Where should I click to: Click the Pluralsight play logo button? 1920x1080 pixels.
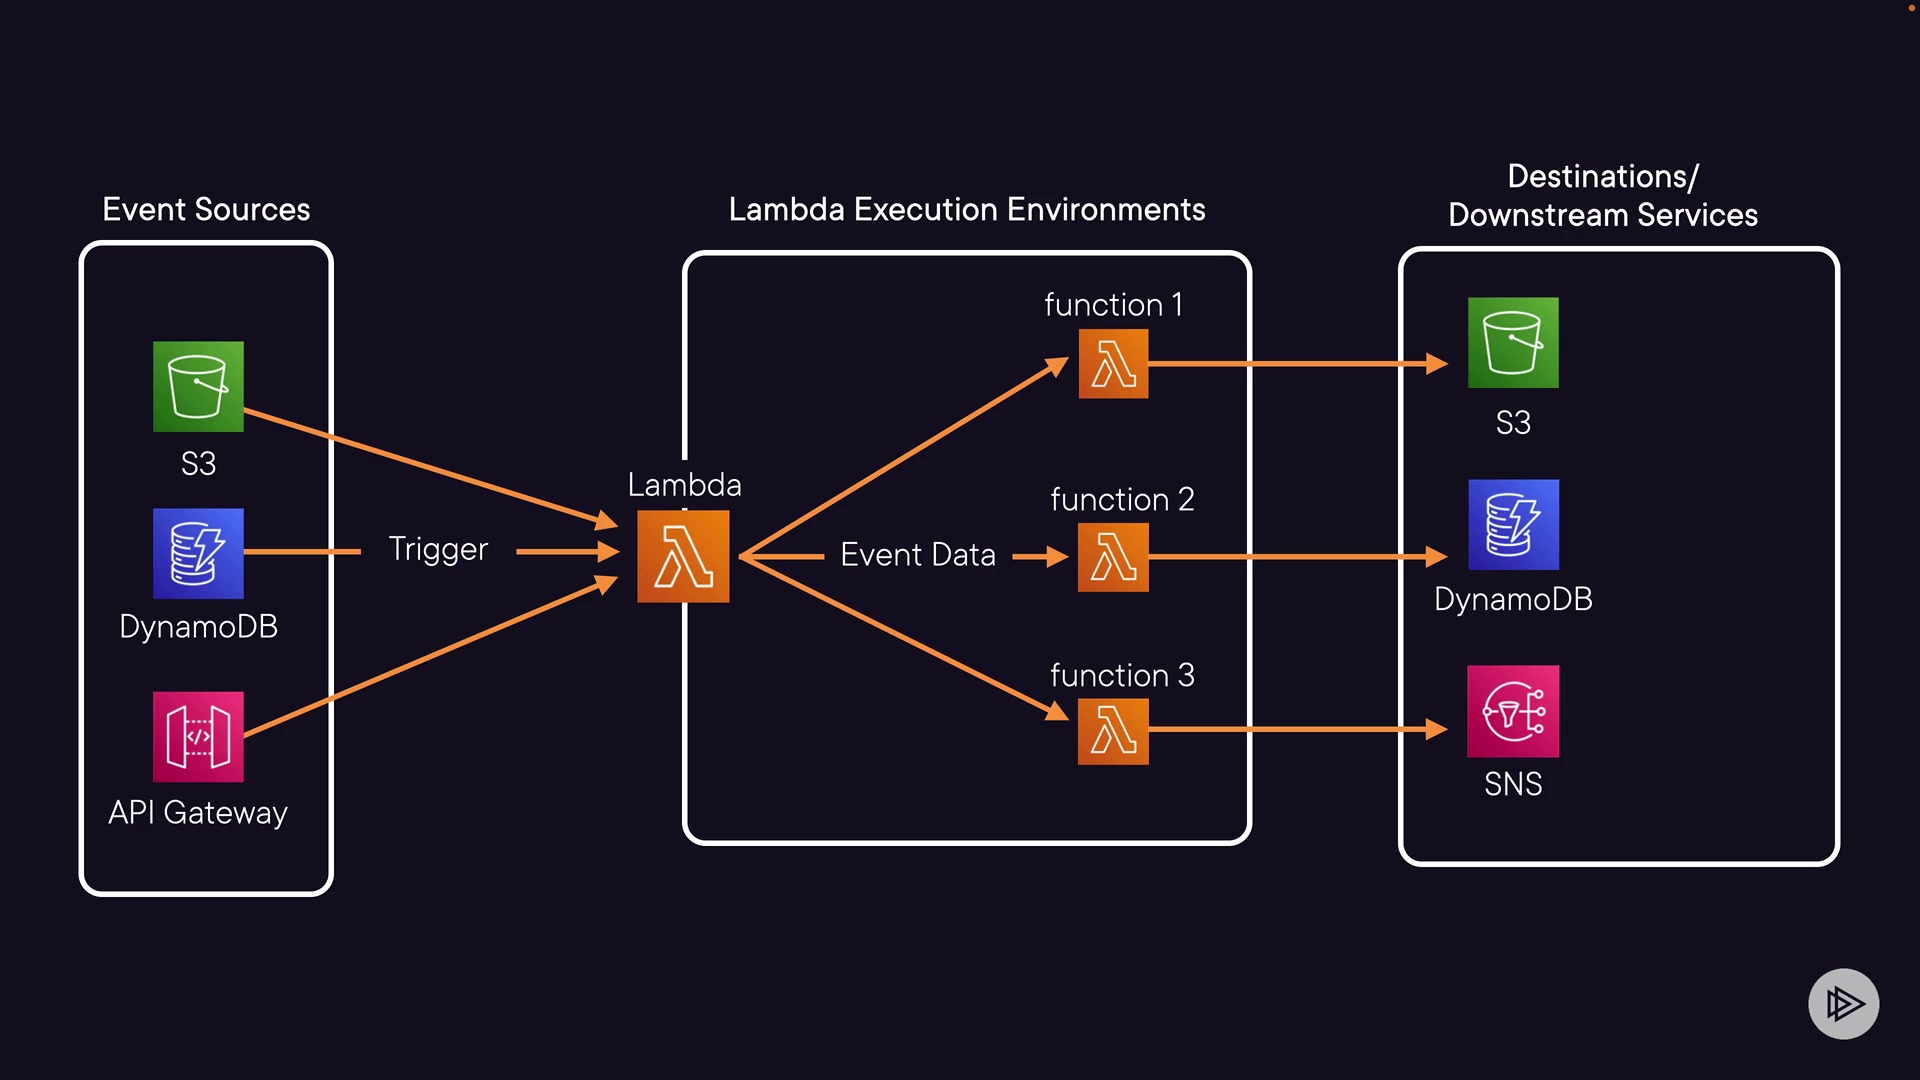click(x=1843, y=1003)
